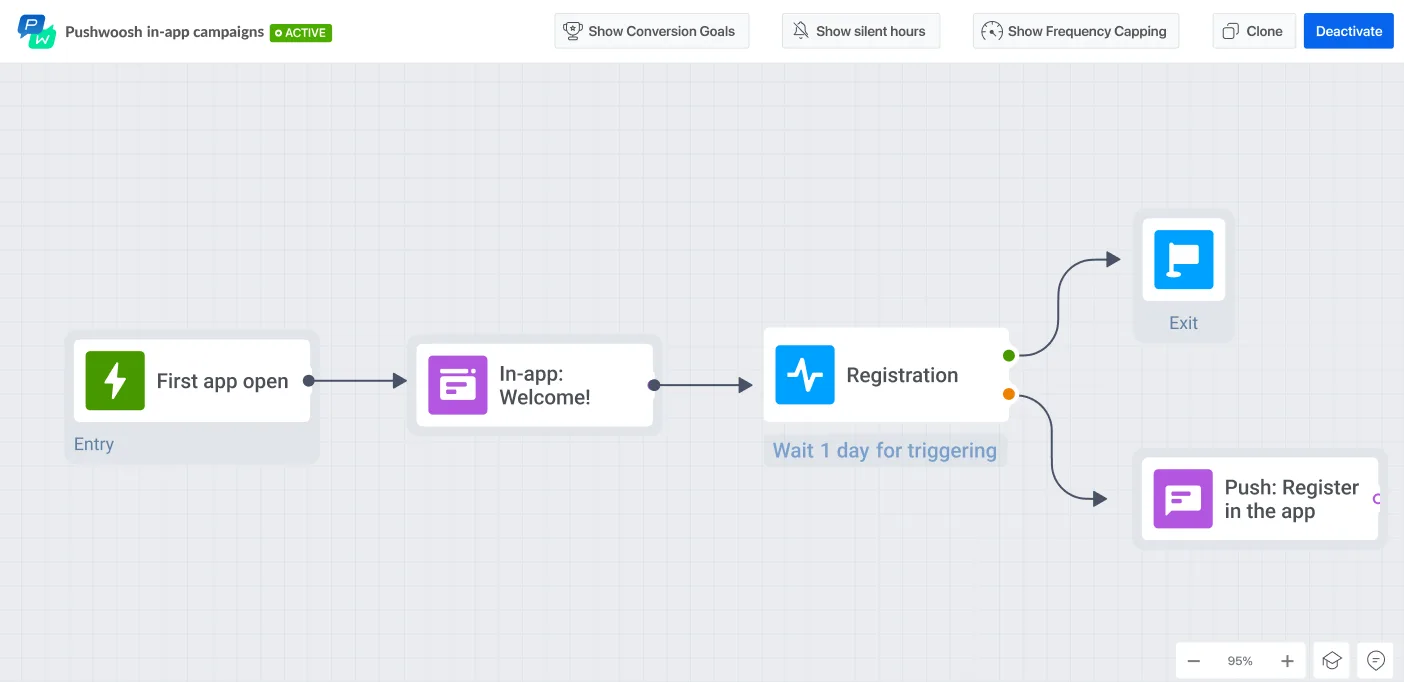Image resolution: width=1404 pixels, height=682 pixels.
Task: Toggle the ACTIVE status badge
Action: pyautogui.click(x=299, y=32)
